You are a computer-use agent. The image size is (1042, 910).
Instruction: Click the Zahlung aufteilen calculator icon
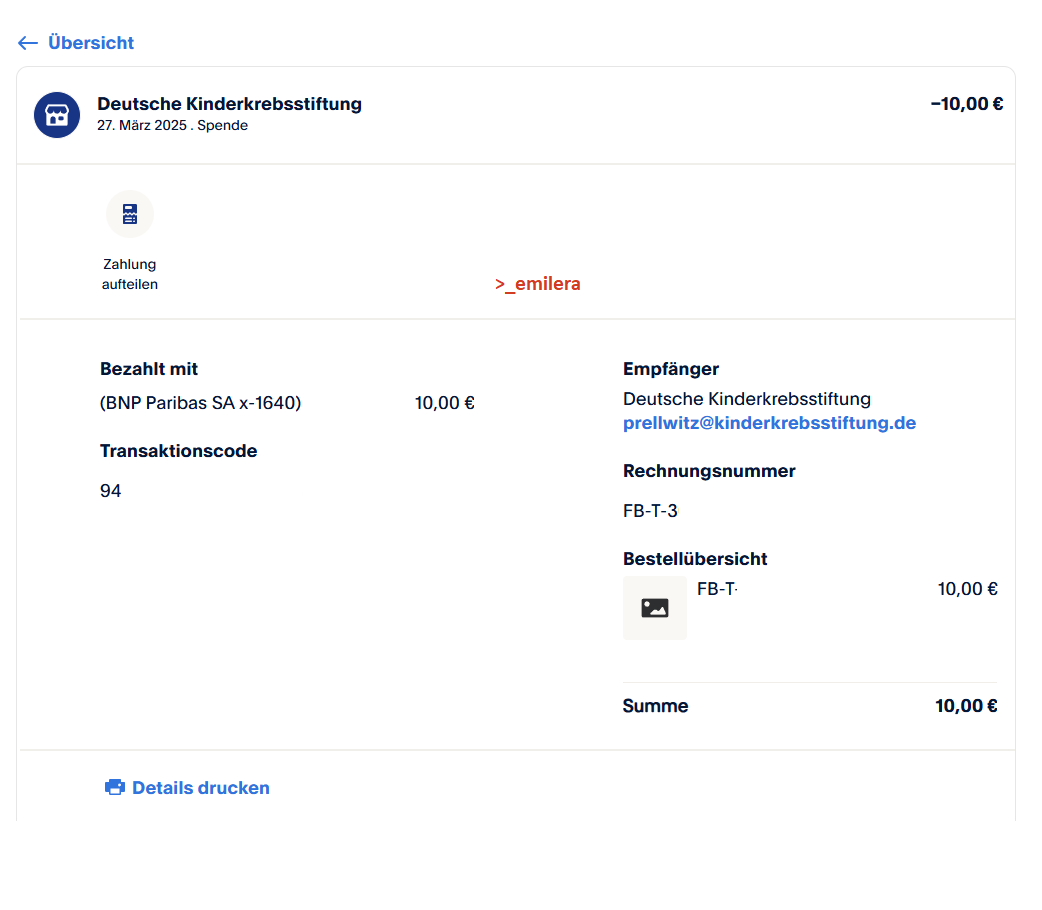(x=129, y=214)
